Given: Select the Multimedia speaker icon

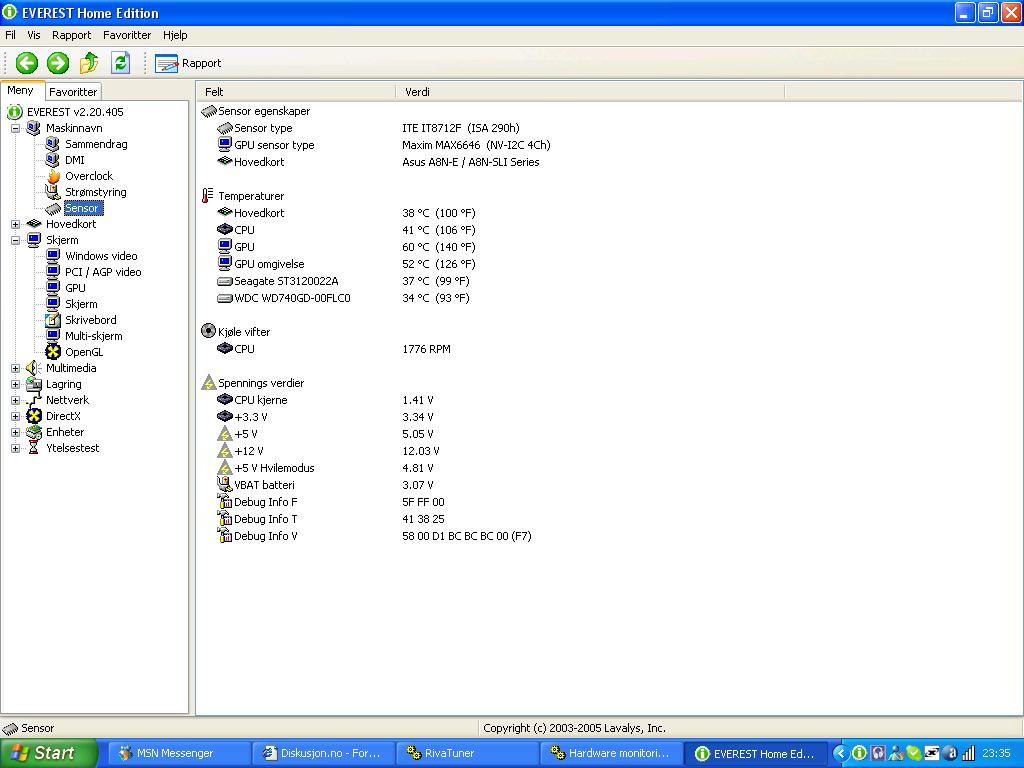Looking at the screenshot, I should 34,368.
